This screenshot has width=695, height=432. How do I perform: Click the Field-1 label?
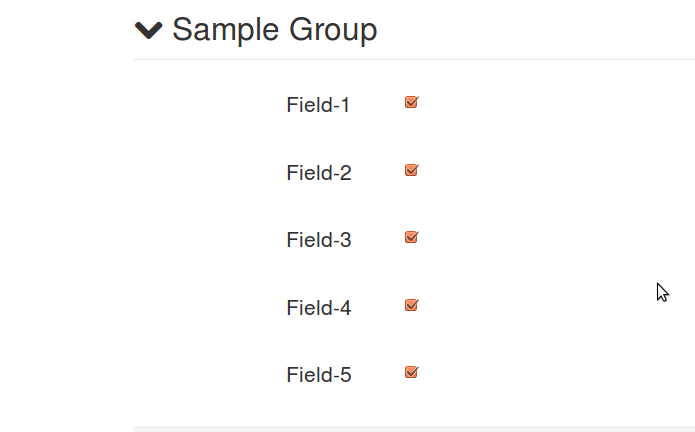click(x=318, y=105)
